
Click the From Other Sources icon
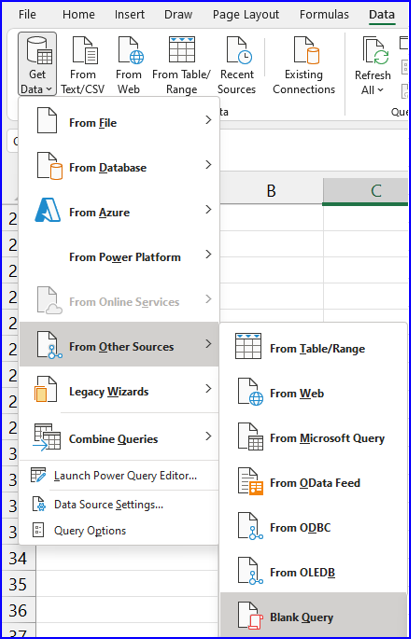tap(49, 345)
